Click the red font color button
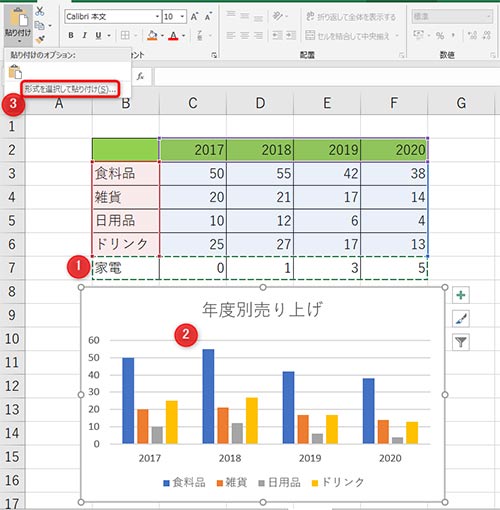The height and width of the screenshot is (510, 500). pyautogui.click(x=173, y=35)
